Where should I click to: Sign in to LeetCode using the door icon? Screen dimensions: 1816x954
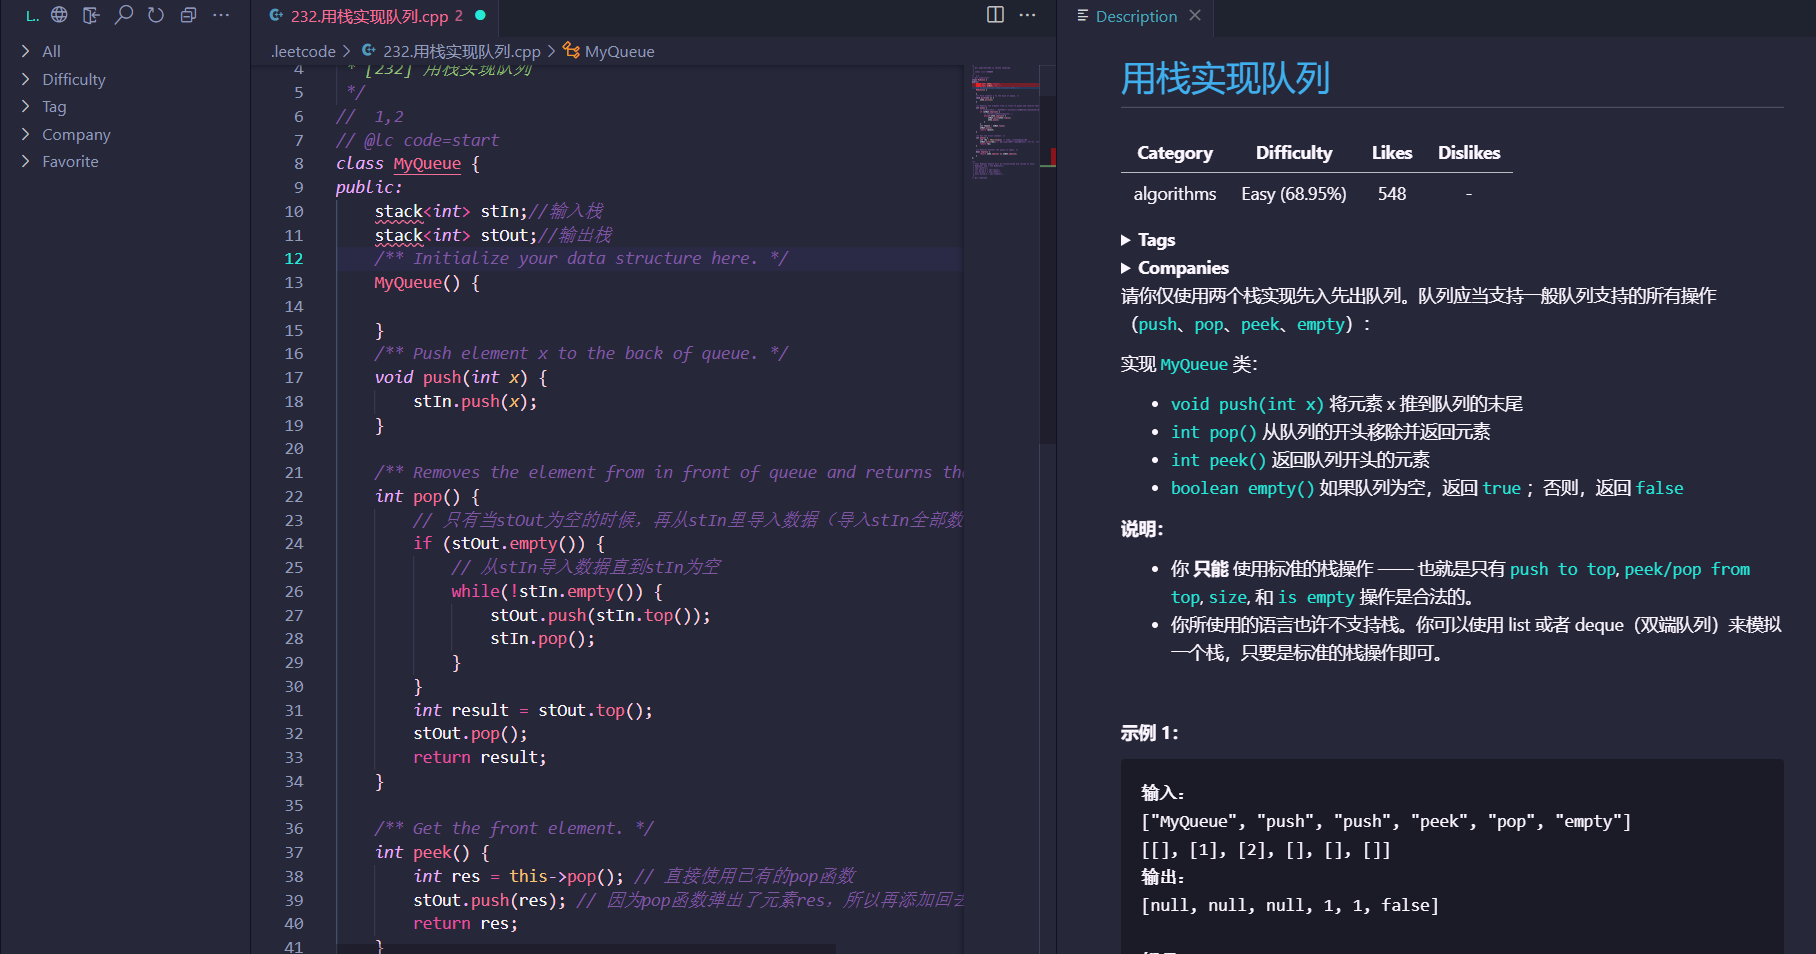point(91,14)
